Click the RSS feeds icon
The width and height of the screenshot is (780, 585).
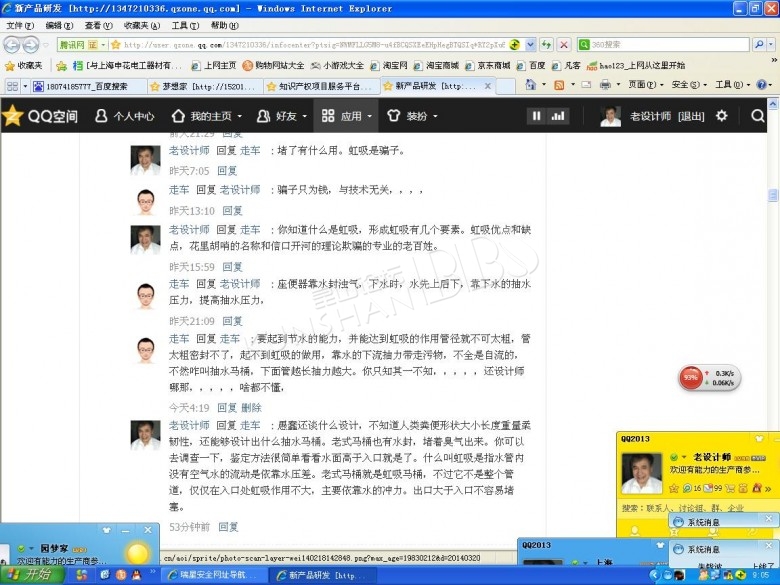[559, 85]
